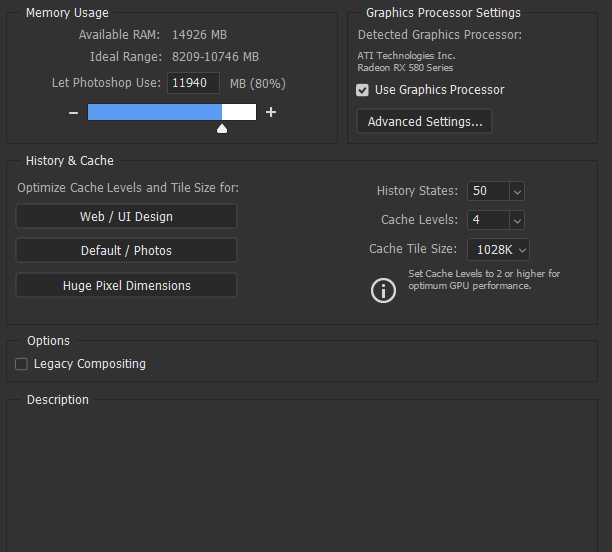The width and height of the screenshot is (612, 552).
Task: Select the Default / Photos preset button
Action: pos(126,250)
